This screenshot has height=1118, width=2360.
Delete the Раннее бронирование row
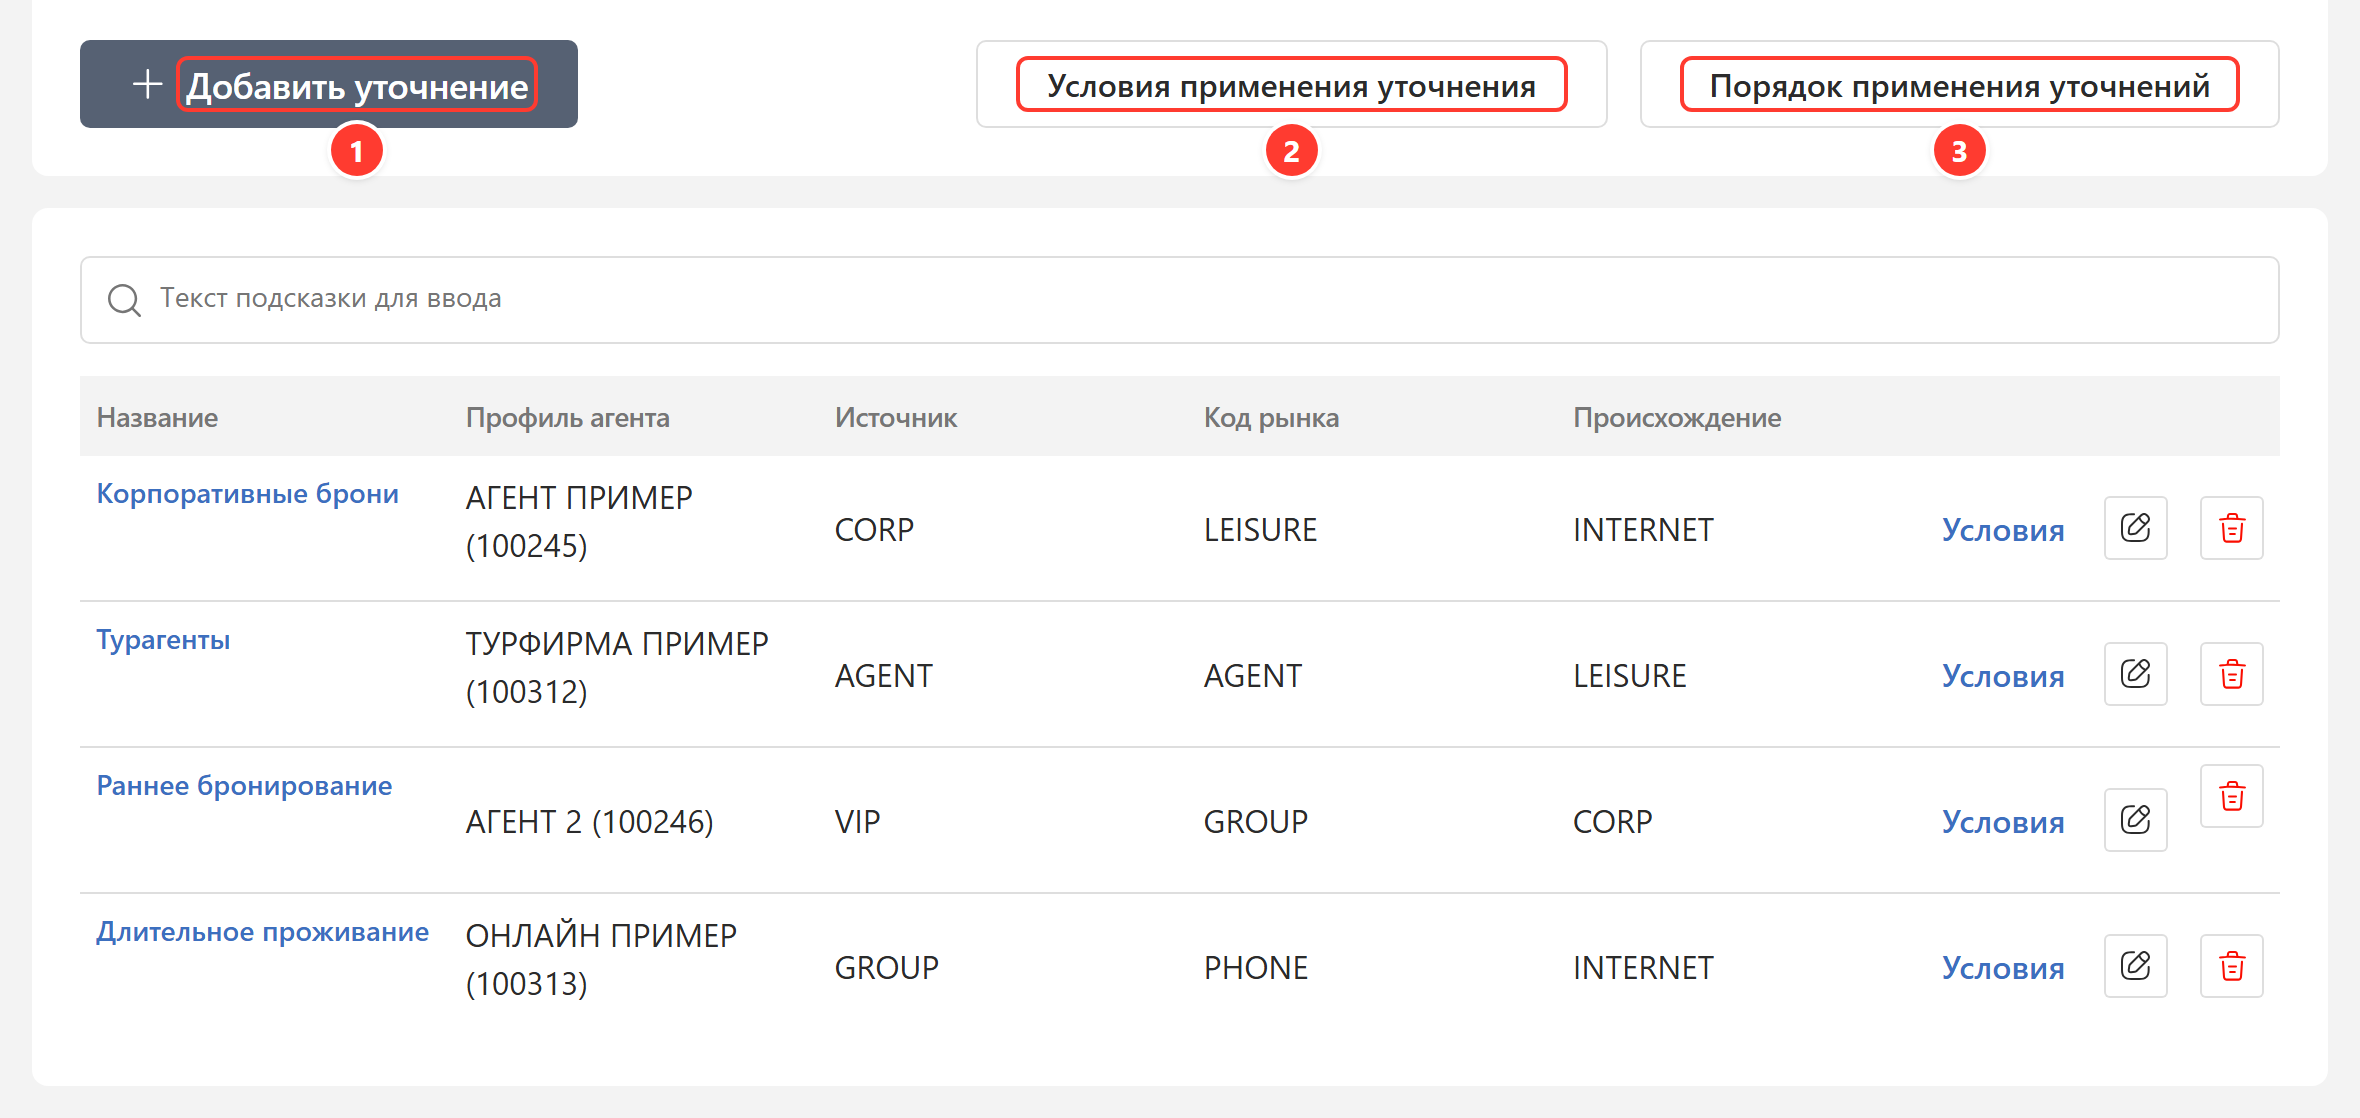[2232, 796]
